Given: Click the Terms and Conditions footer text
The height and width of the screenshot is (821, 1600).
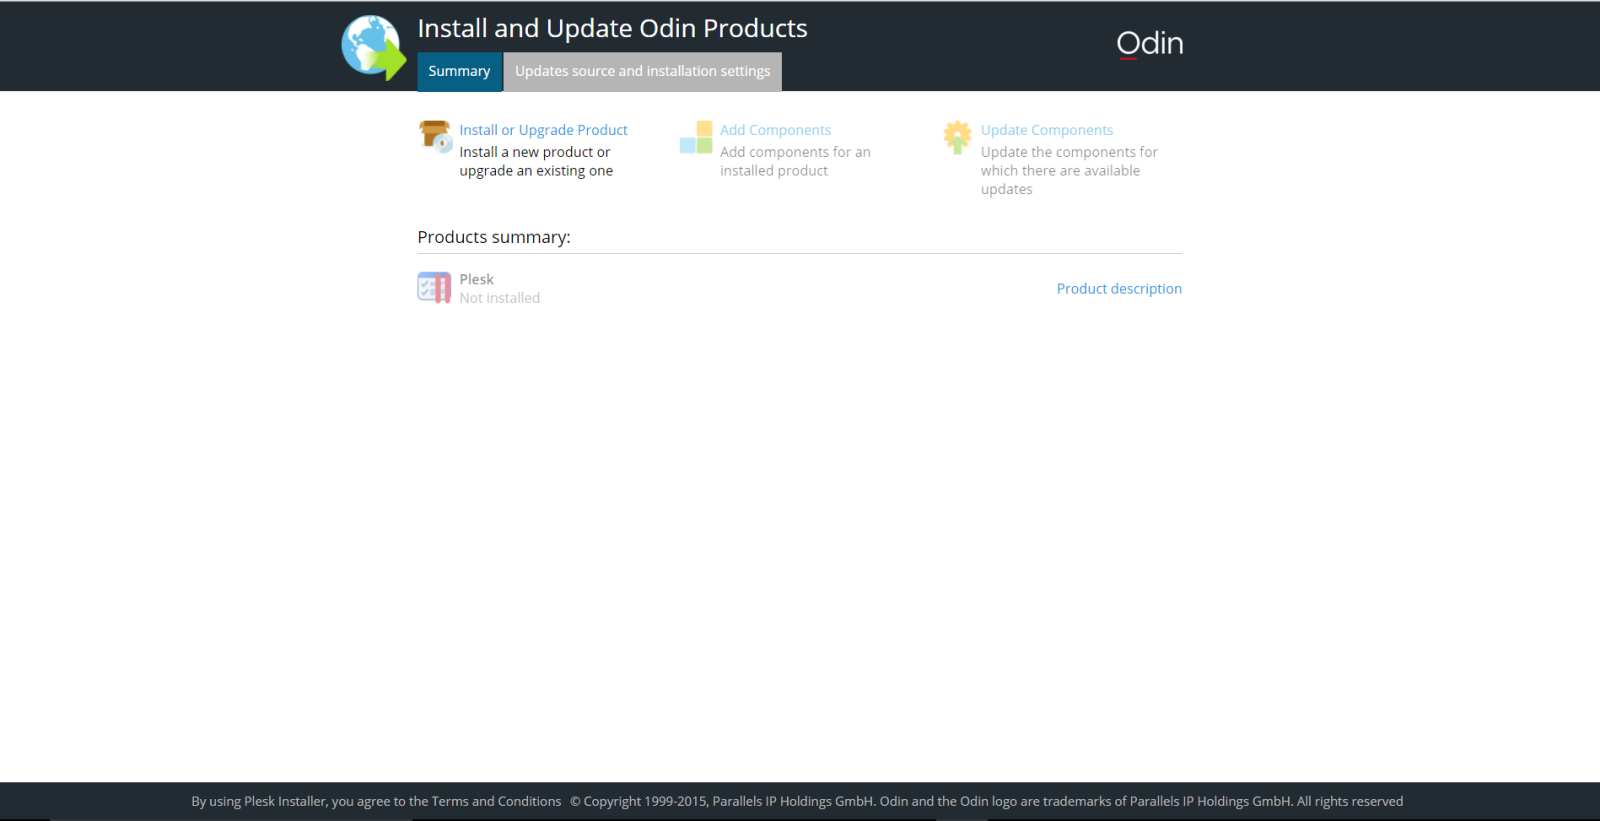Looking at the screenshot, I should point(496,801).
